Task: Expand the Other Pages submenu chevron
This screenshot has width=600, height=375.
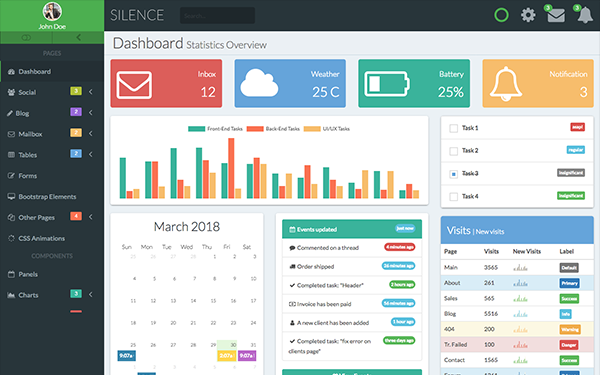Action: tap(91, 217)
